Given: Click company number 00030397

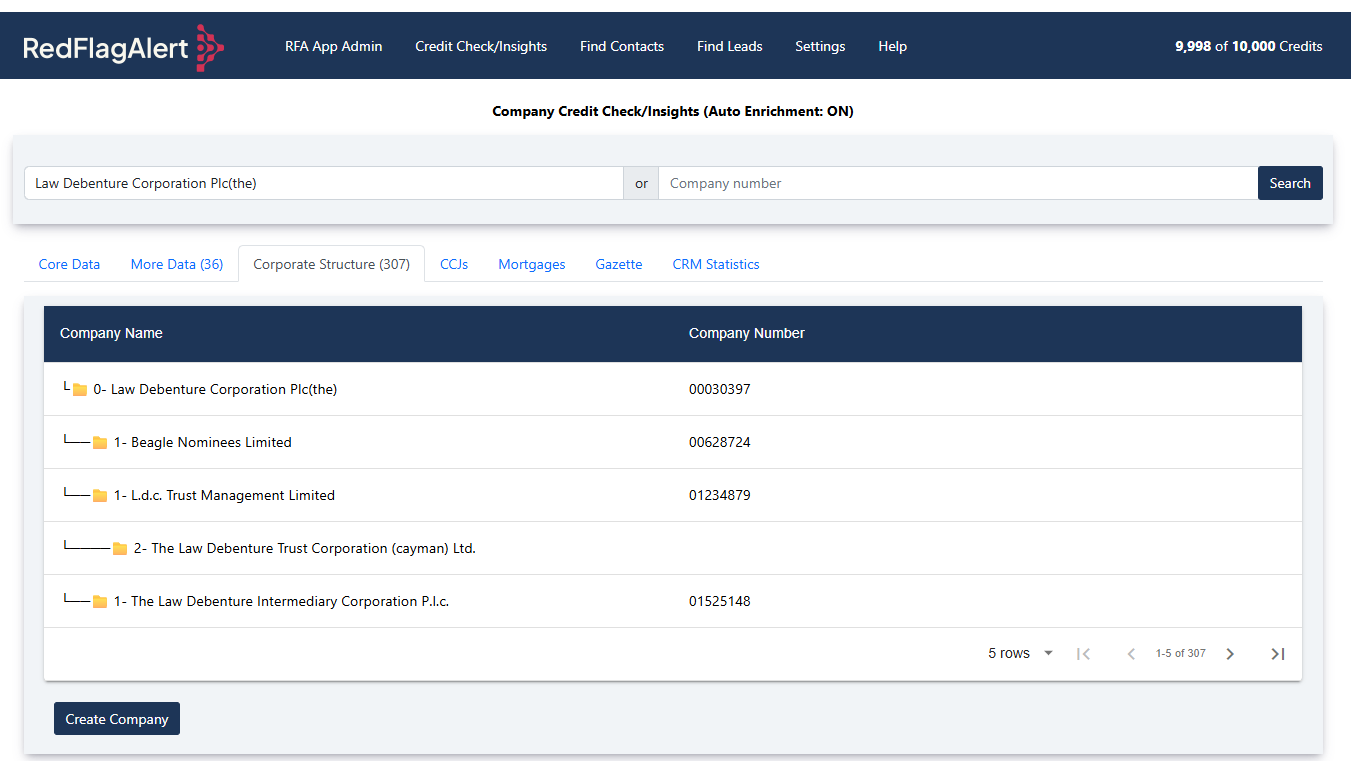Looking at the screenshot, I should (x=720, y=390).
